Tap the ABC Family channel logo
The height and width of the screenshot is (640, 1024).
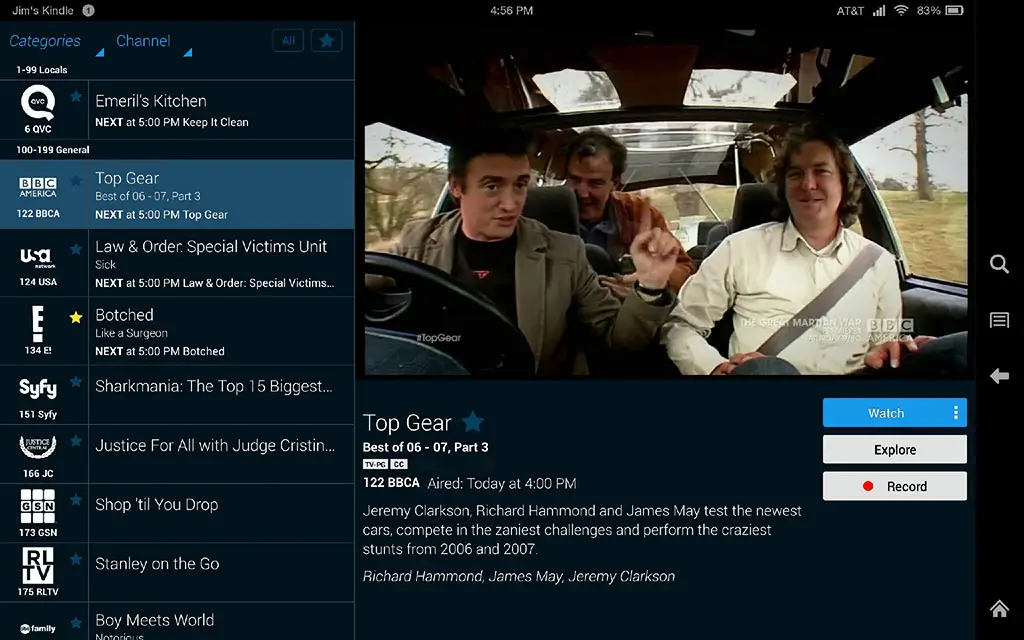tap(38, 628)
